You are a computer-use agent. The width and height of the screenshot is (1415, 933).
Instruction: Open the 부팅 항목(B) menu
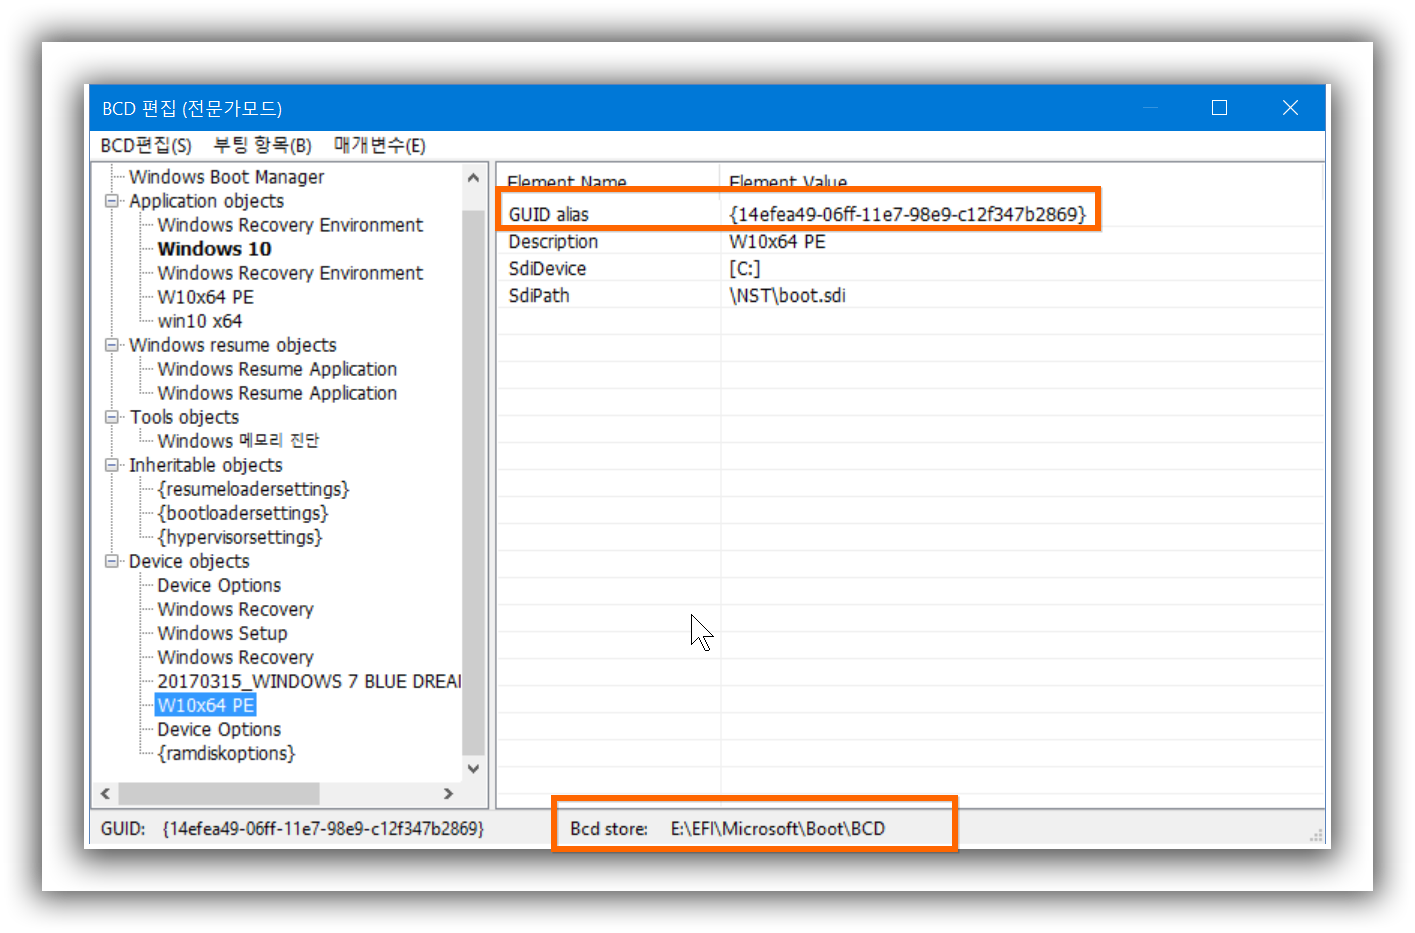[263, 146]
